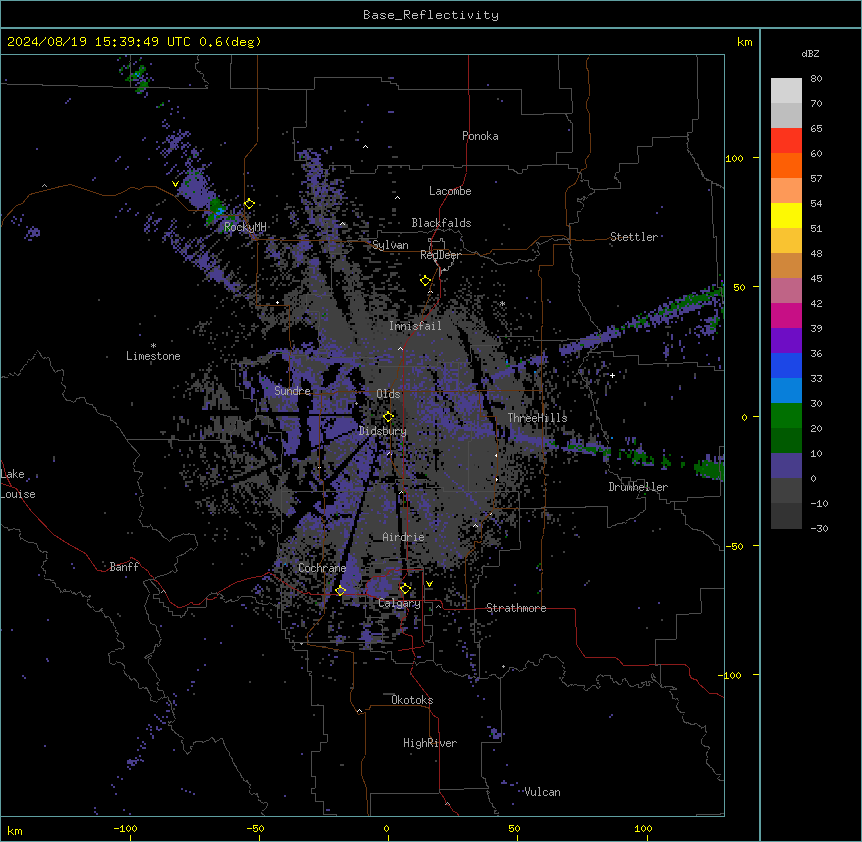Image resolution: width=862 pixels, height=842 pixels.
Task: Click the yellow v marker east of Calgary
Action: click(429, 584)
